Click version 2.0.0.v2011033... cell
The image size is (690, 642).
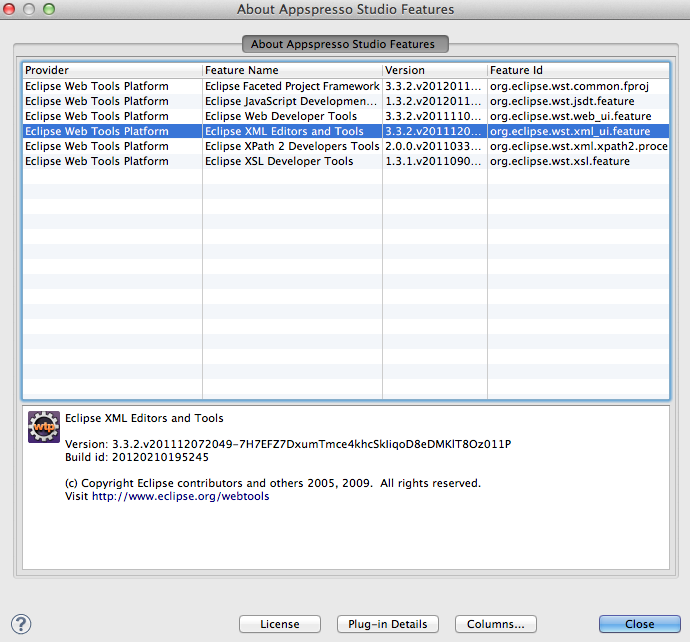coord(435,146)
